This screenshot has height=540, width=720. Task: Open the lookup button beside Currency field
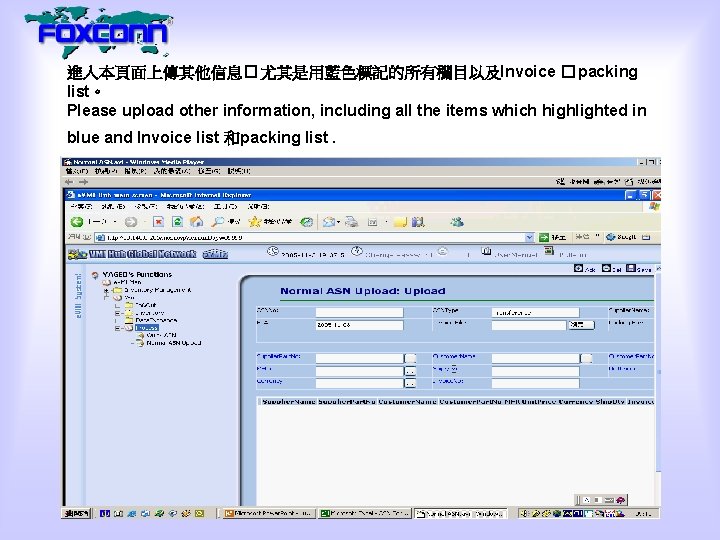pos(410,383)
